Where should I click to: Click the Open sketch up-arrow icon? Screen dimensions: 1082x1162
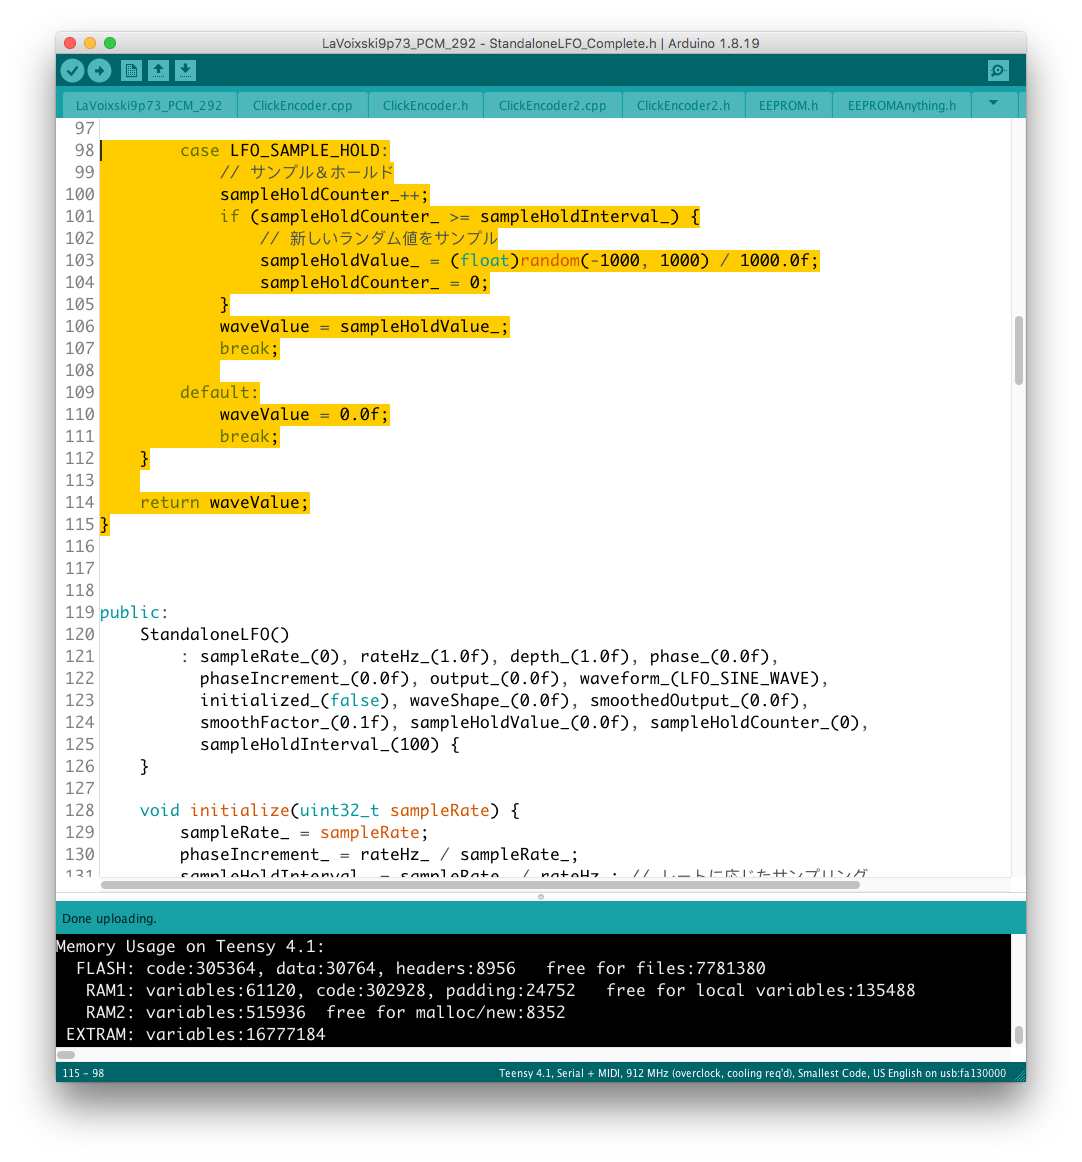click(158, 70)
